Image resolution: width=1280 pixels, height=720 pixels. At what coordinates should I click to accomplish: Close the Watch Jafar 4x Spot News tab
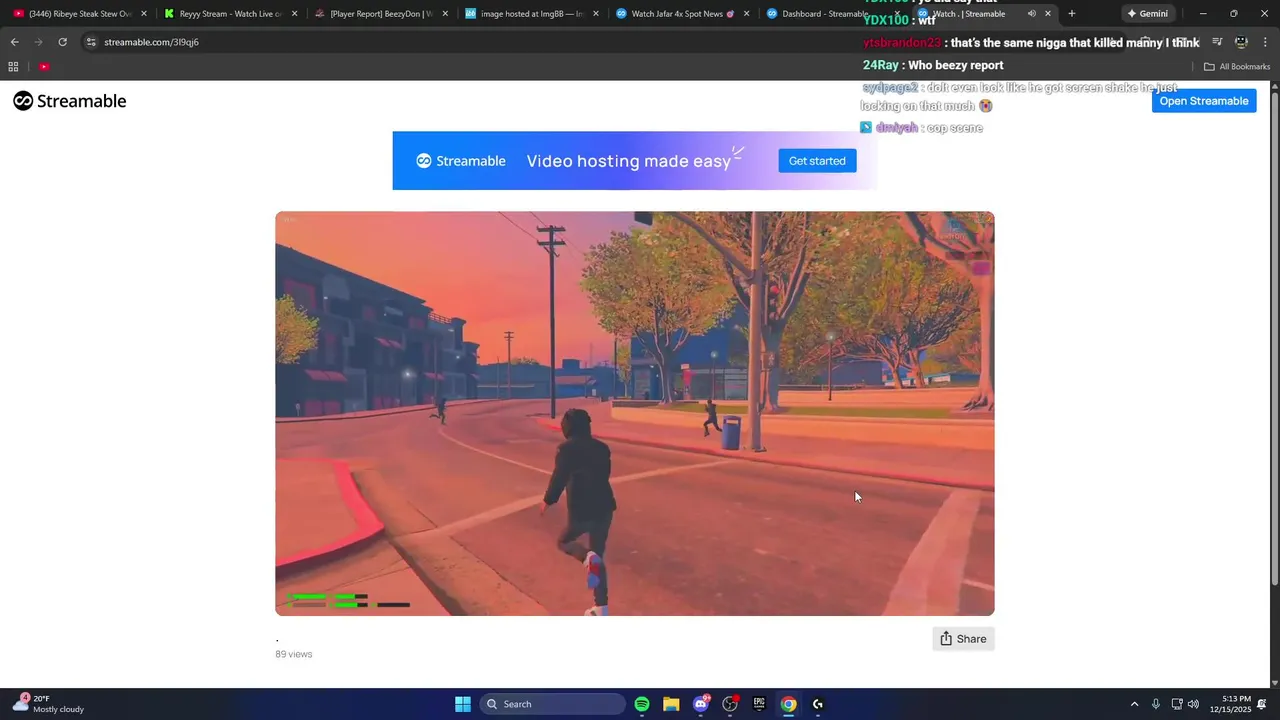pyautogui.click(x=746, y=14)
